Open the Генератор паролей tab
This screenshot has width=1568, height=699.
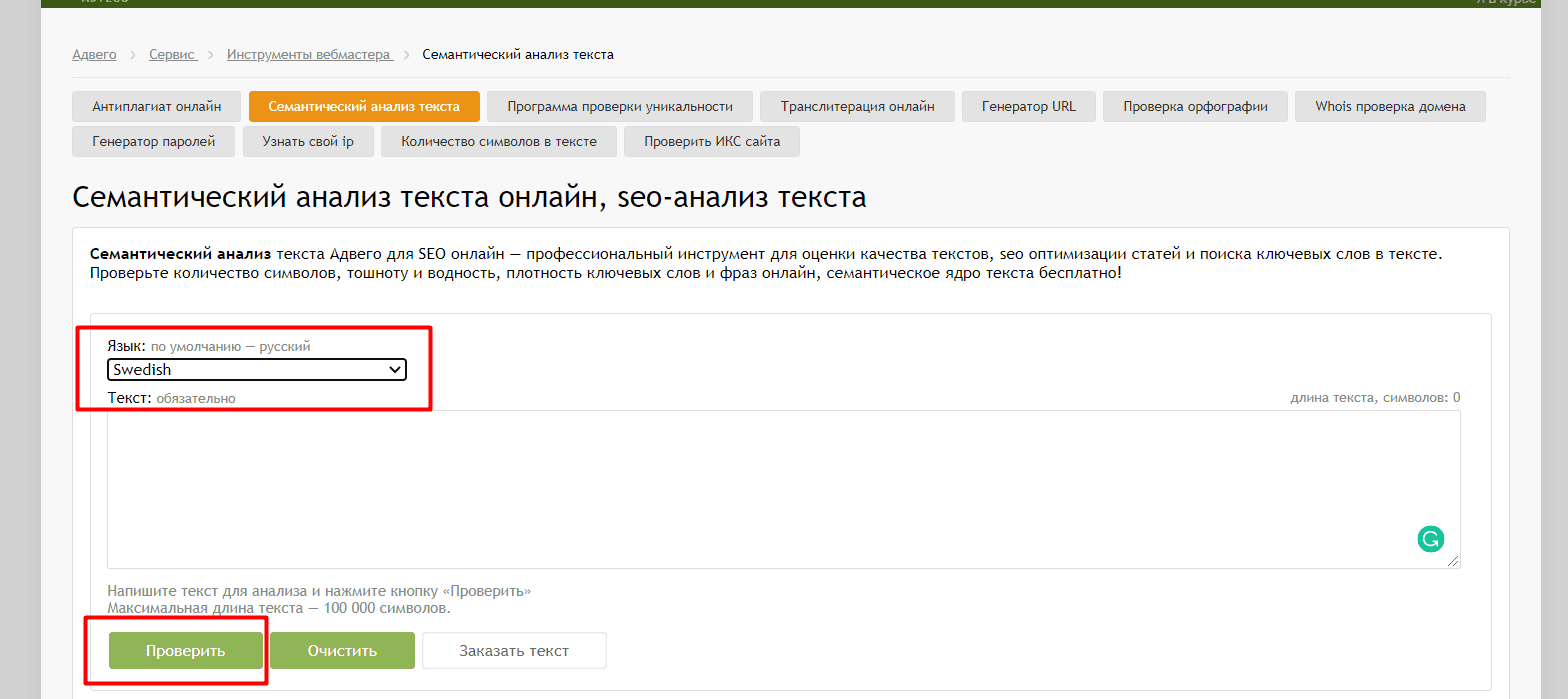coord(154,142)
